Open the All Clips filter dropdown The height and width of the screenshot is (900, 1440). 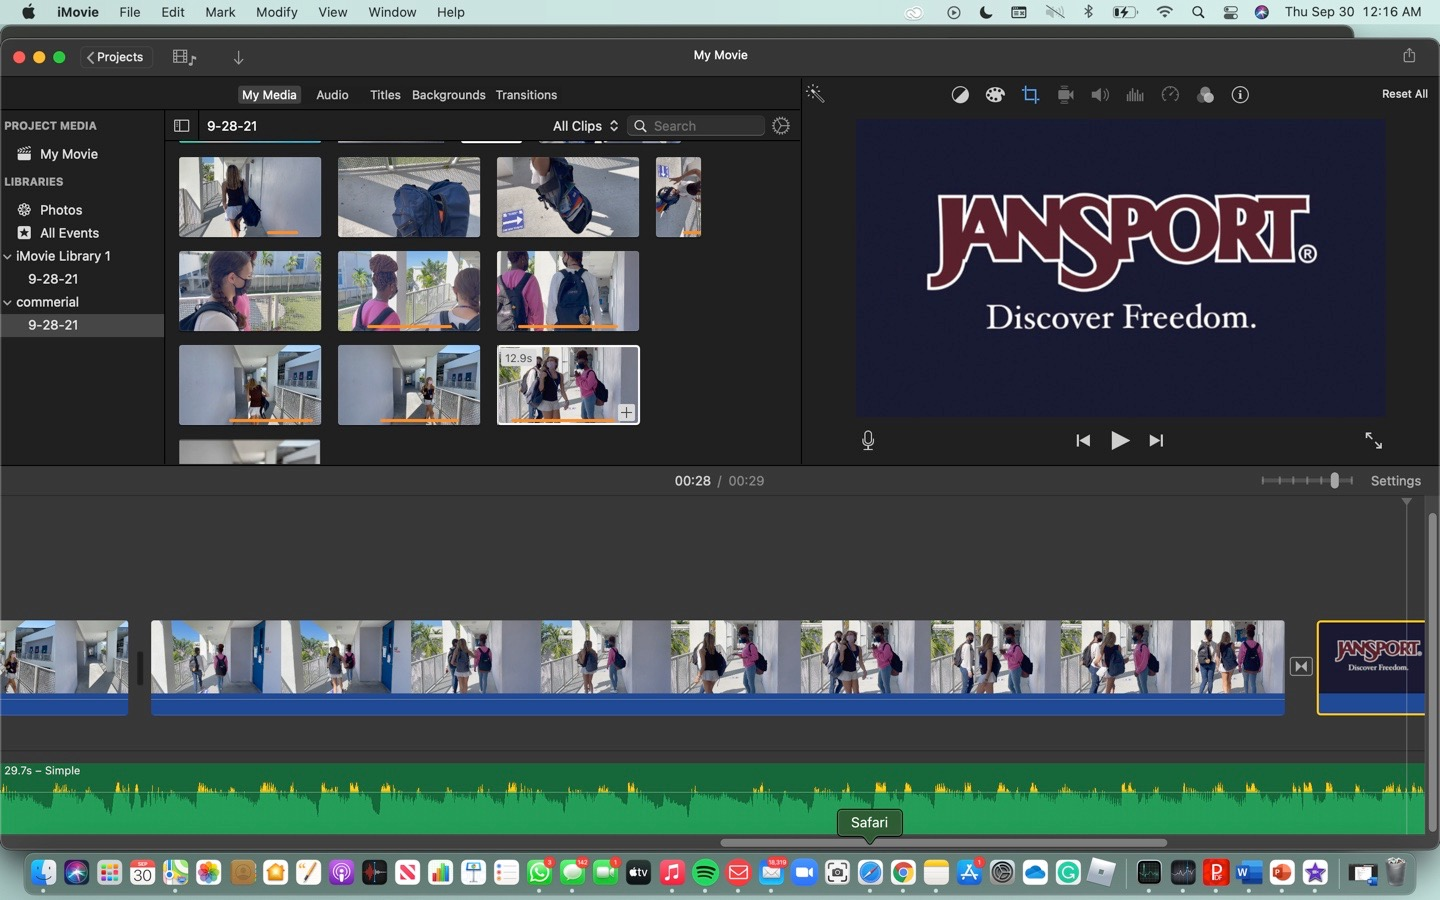click(585, 126)
